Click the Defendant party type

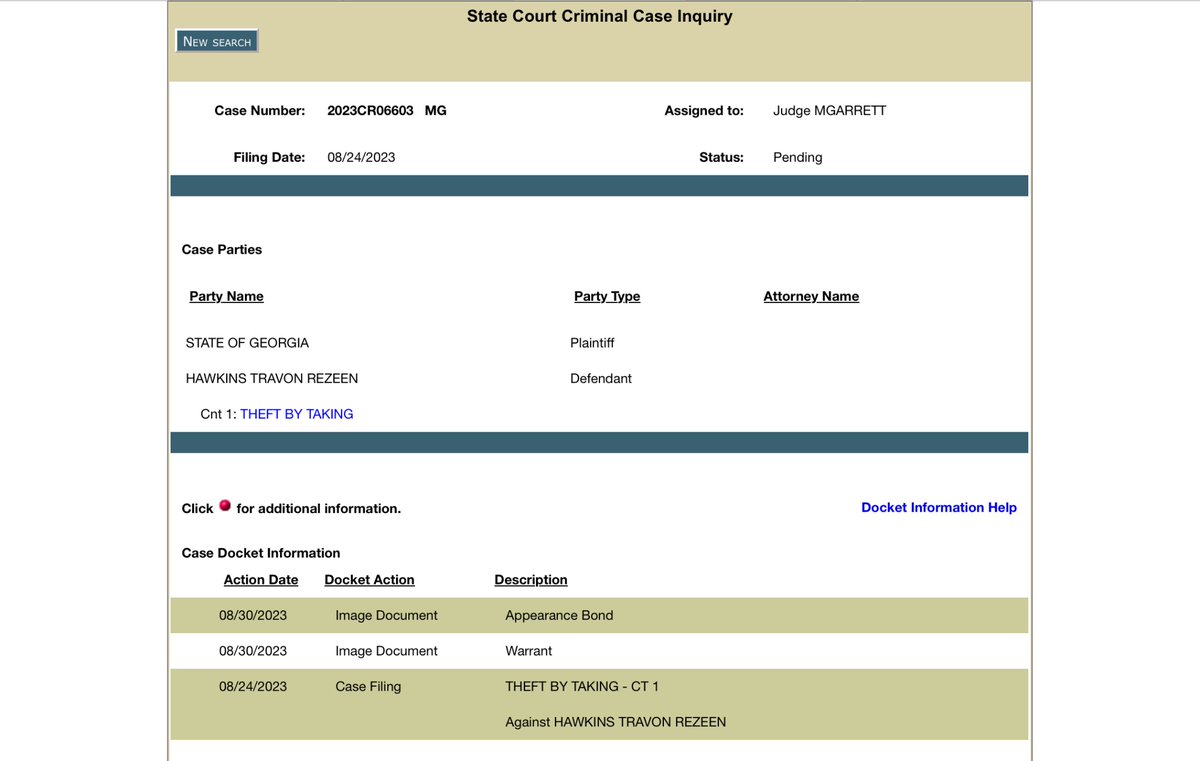pyautogui.click(x=601, y=379)
